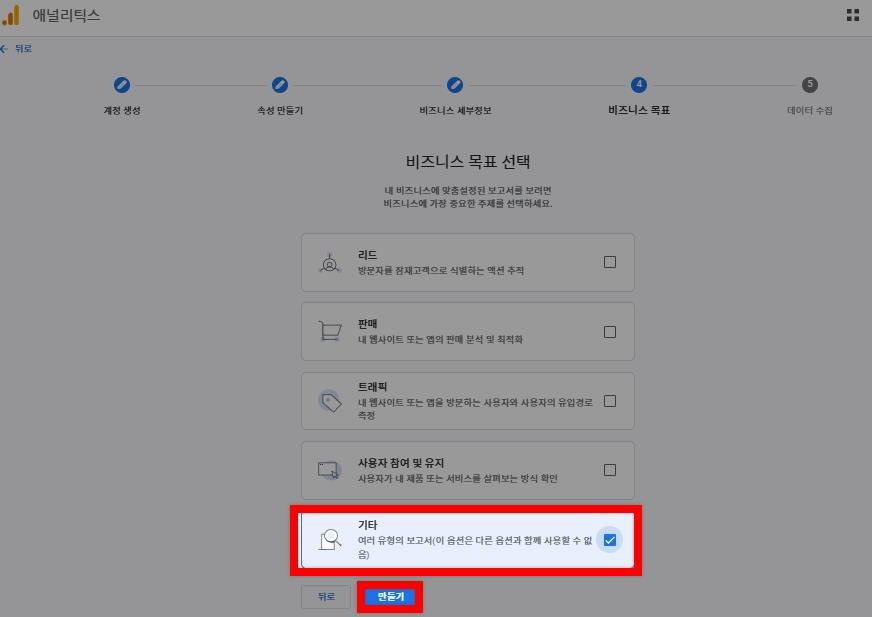
Task: Uncheck the 기타 checkbox
Action: point(610,540)
